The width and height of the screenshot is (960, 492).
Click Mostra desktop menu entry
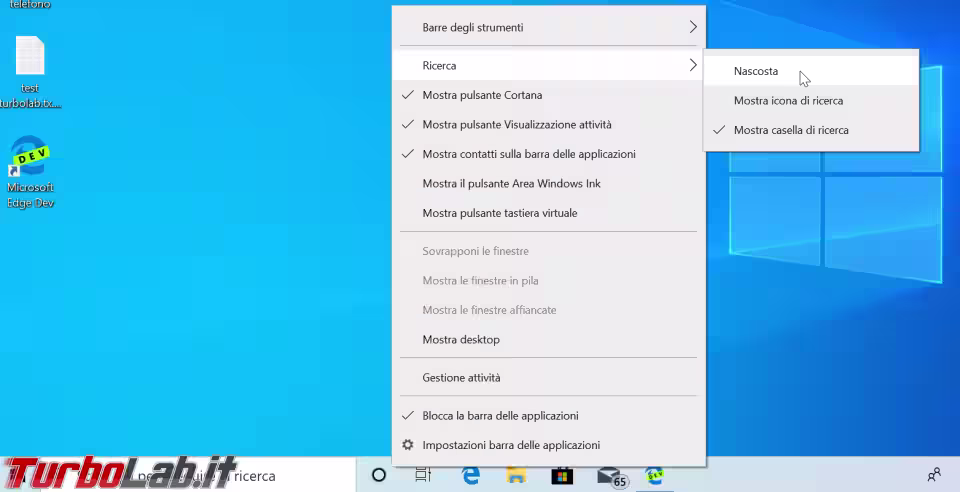tap(549, 340)
